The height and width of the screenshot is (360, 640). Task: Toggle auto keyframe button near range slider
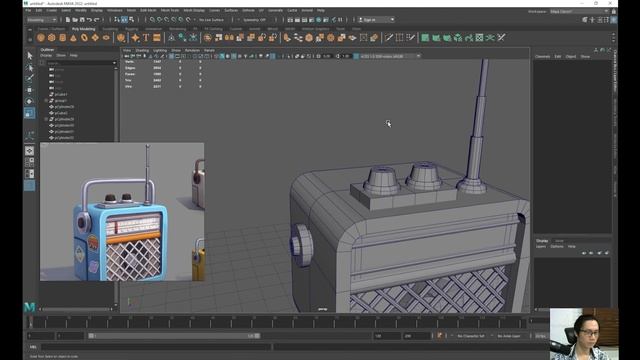coord(440,336)
